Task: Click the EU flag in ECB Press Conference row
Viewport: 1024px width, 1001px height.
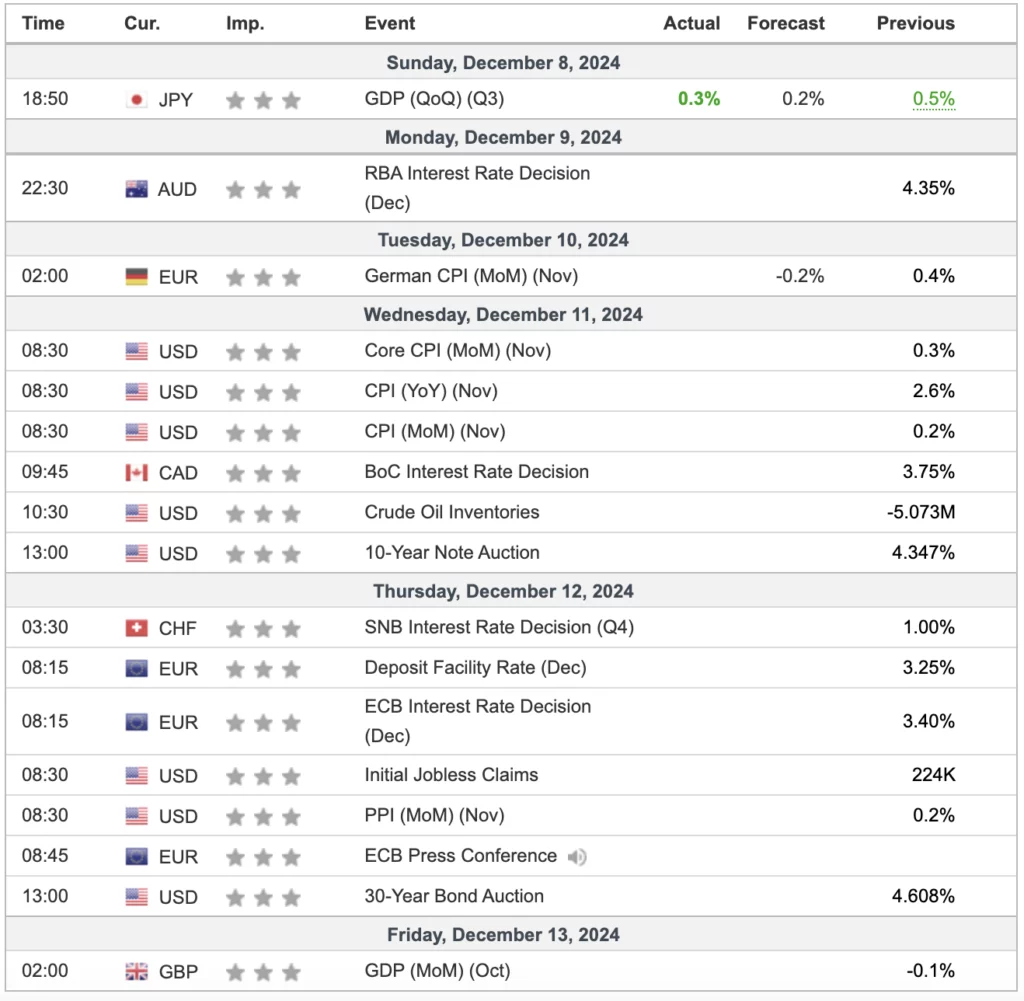Action: [136, 857]
